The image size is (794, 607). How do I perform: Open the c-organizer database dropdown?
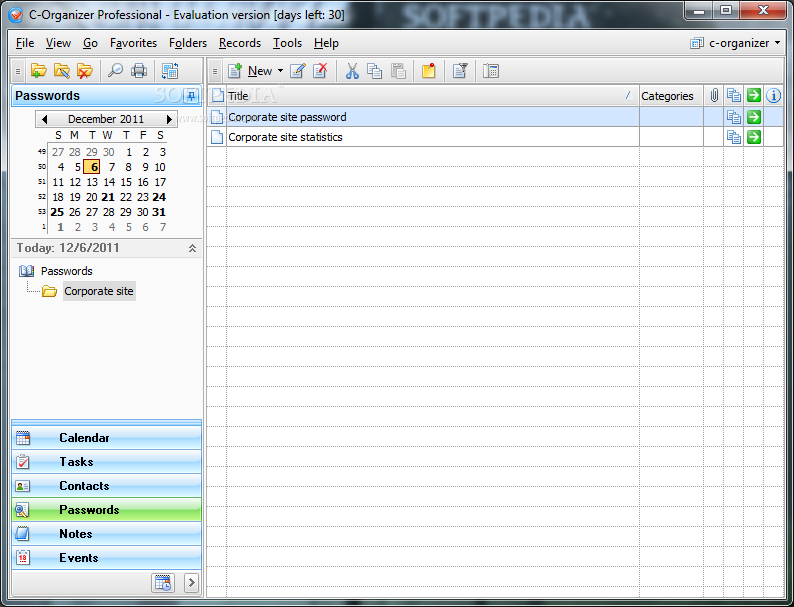[x=735, y=43]
